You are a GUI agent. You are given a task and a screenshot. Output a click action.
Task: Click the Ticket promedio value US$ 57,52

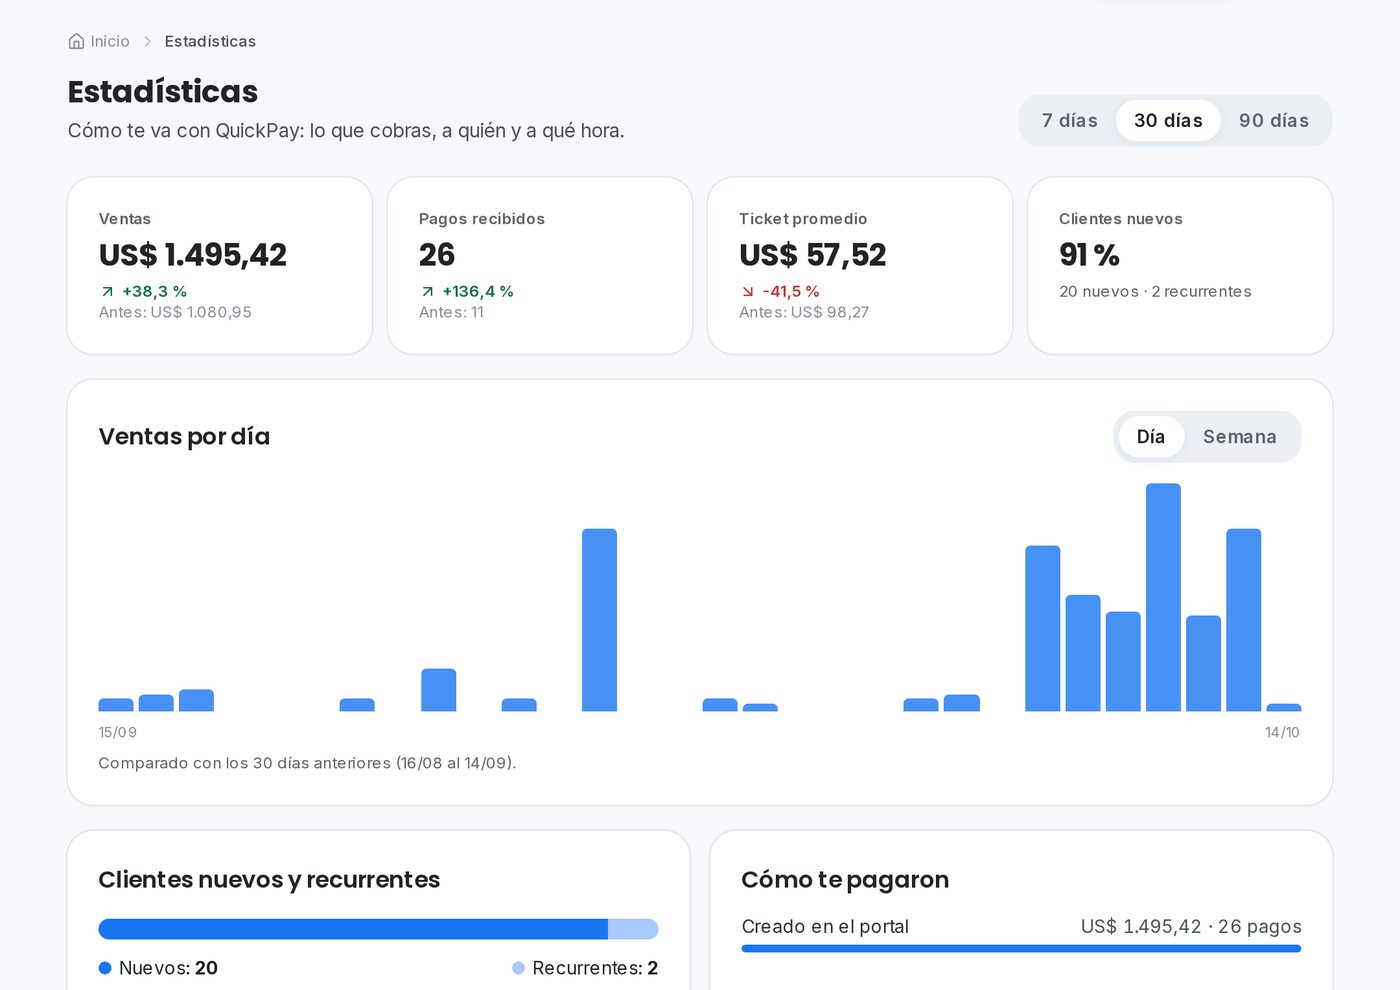[x=812, y=255]
